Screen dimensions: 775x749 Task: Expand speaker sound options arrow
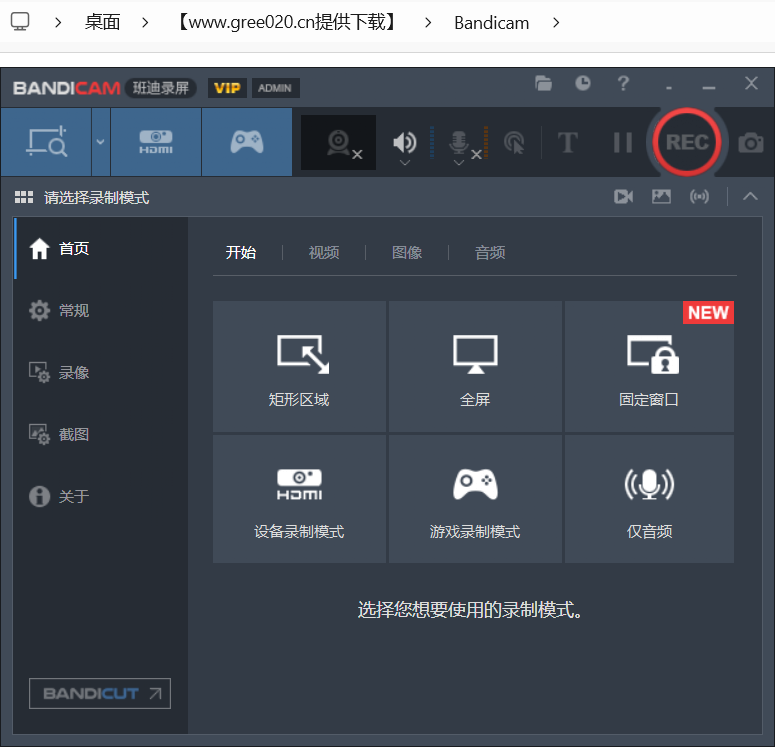pyautogui.click(x=404, y=162)
